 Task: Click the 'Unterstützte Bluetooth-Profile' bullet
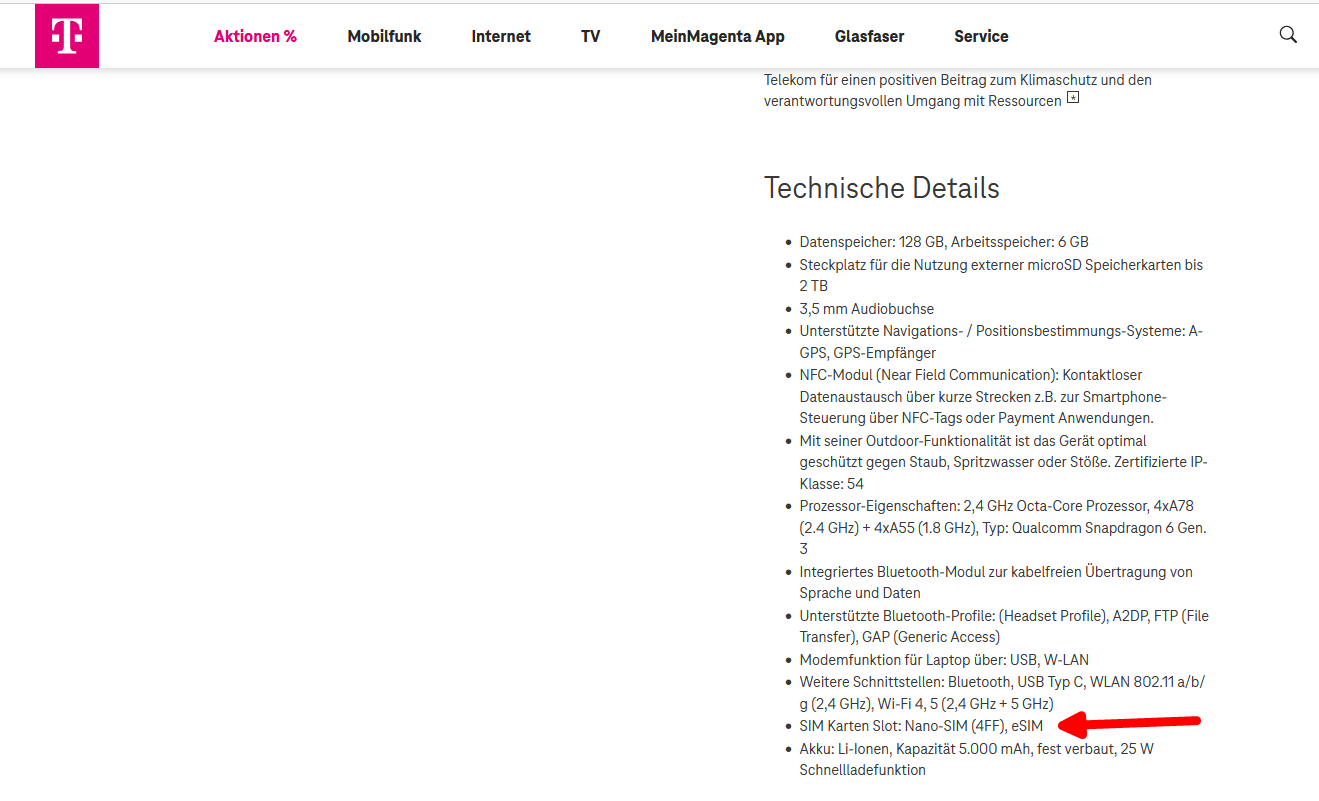(1004, 626)
